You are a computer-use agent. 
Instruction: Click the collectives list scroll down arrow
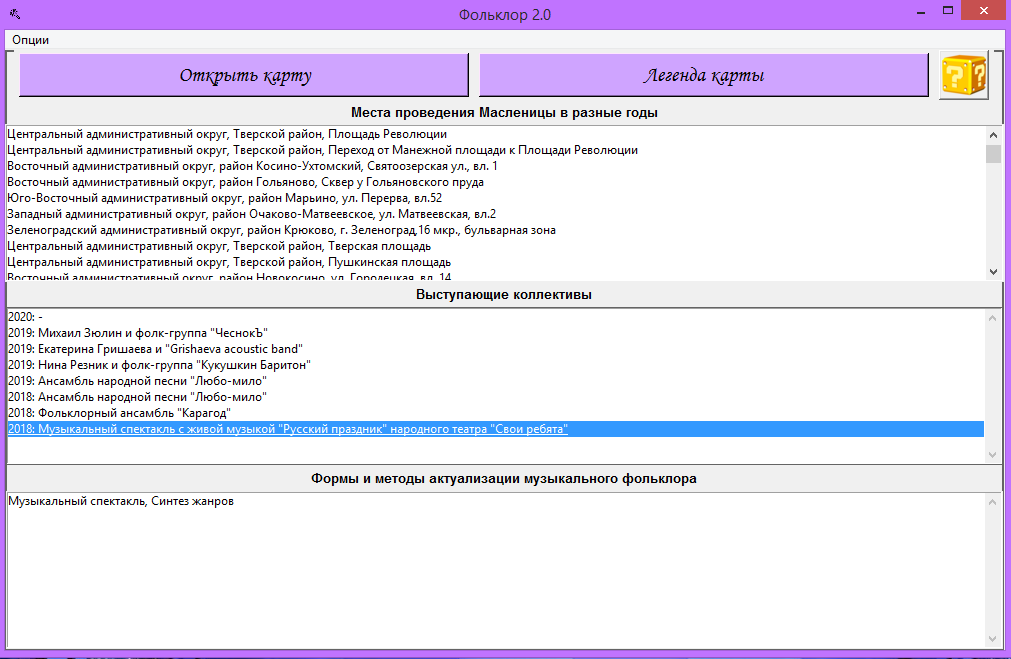pyautogui.click(x=993, y=455)
